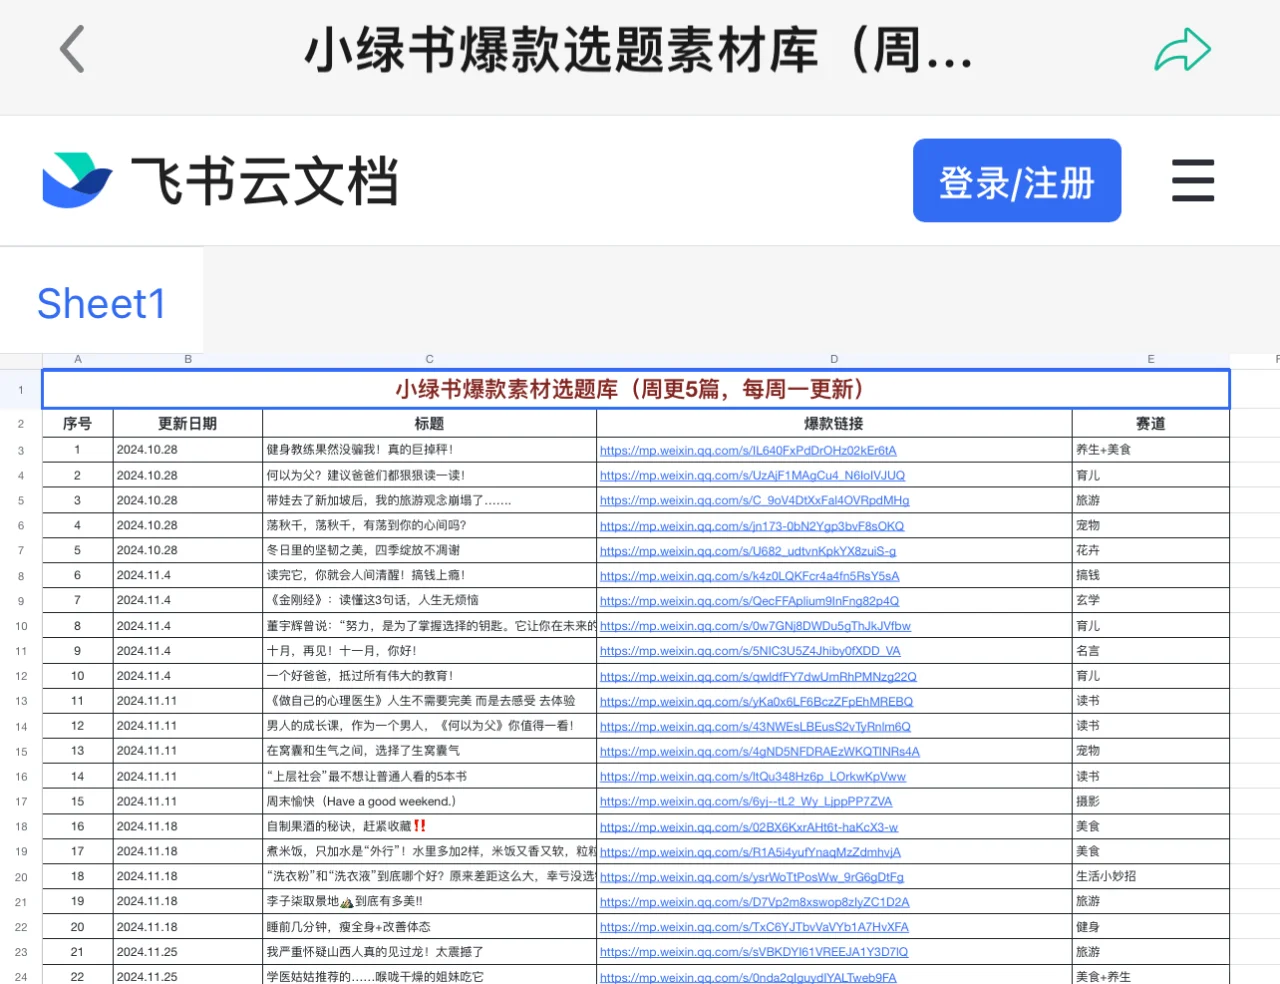Tap the green share arrow icon
Image resolution: width=1280 pixels, height=984 pixels.
[1182, 50]
